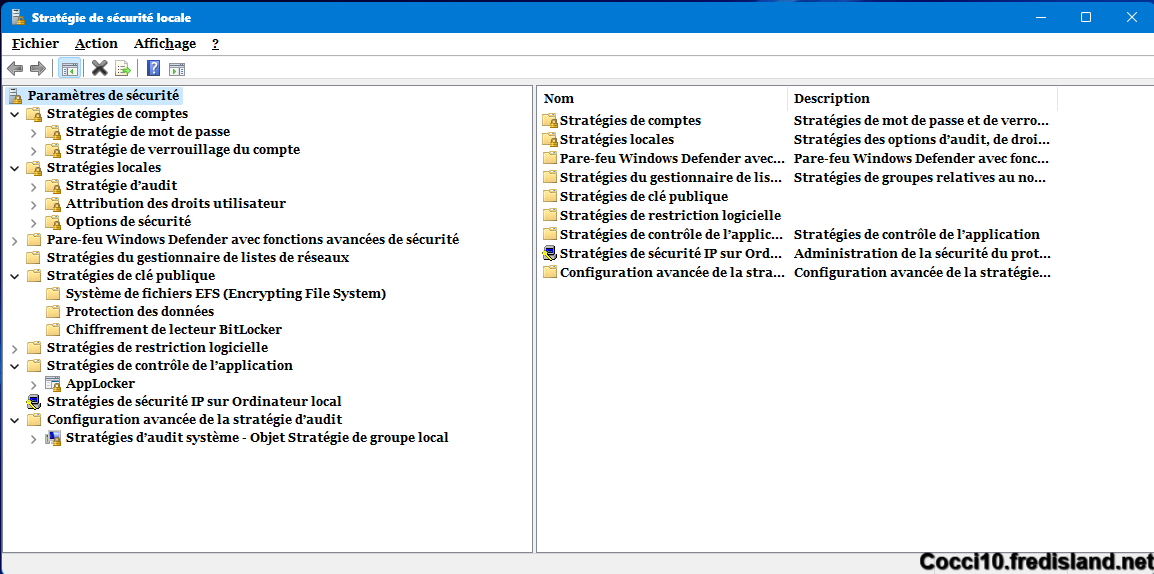Click the Stratégie de verrouillage du compte icon
1154x574 pixels.
tap(53, 149)
